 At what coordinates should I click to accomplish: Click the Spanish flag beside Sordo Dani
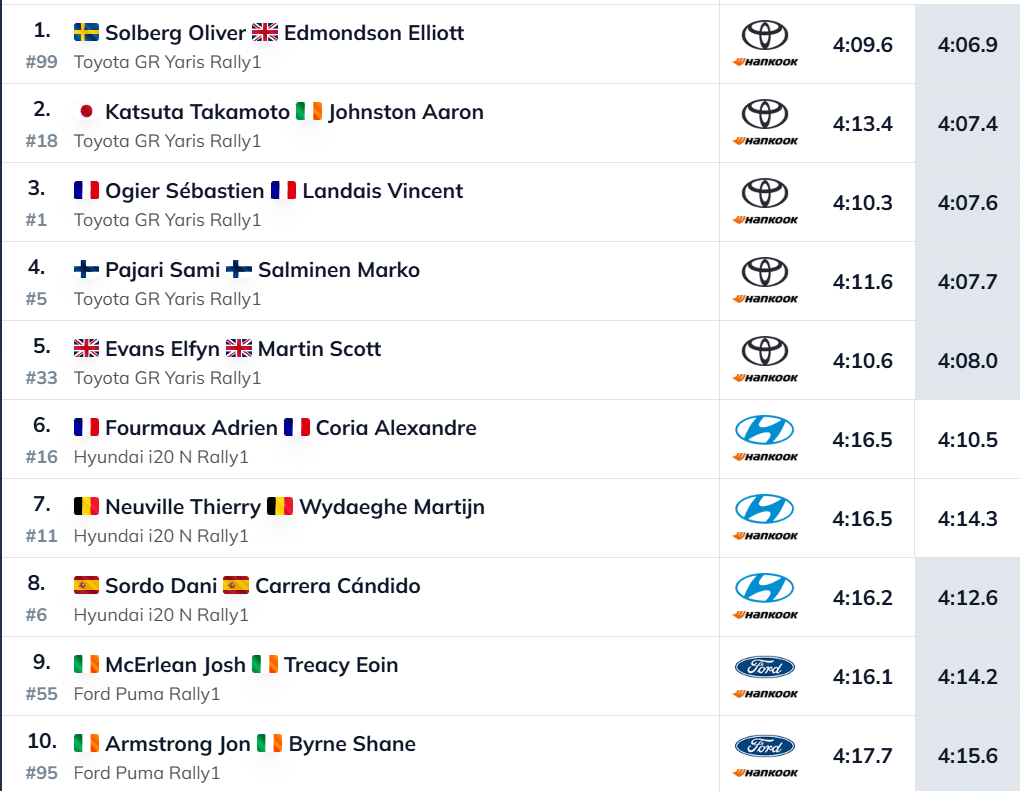point(86,586)
